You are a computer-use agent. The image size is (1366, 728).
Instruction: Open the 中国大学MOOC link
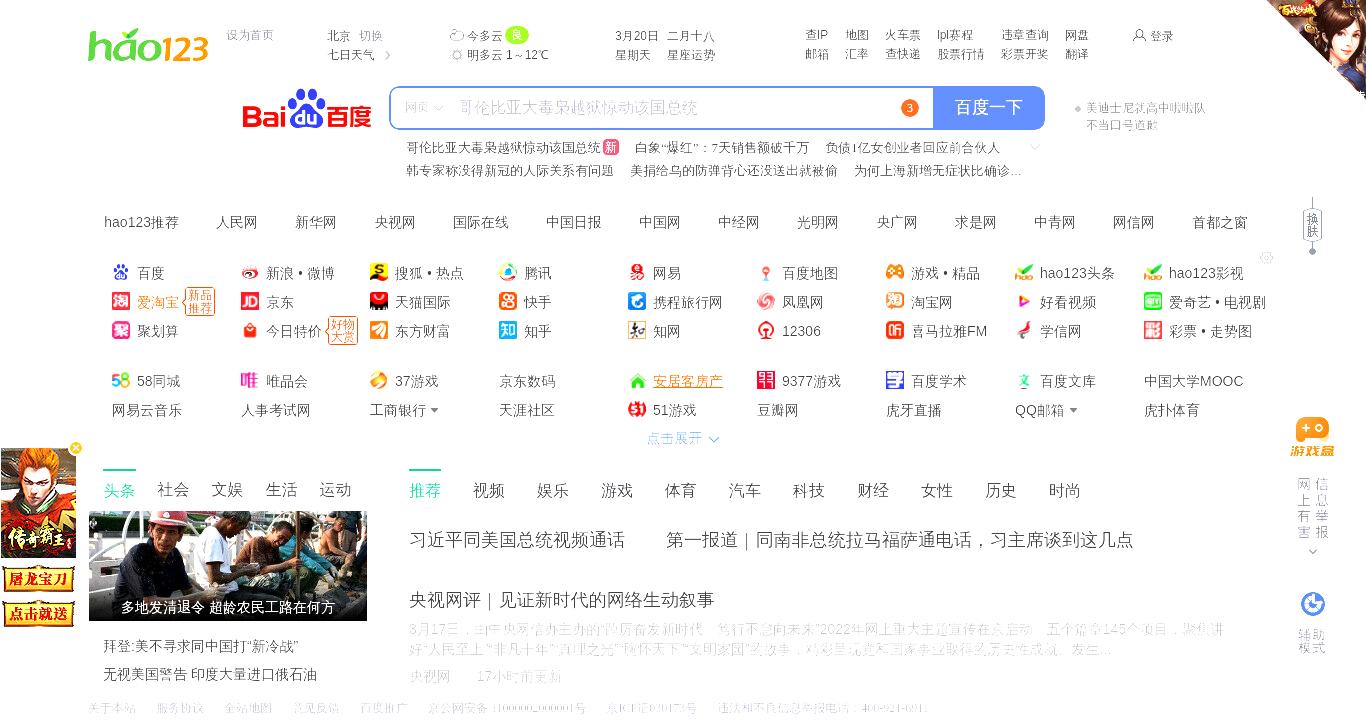pos(1194,381)
